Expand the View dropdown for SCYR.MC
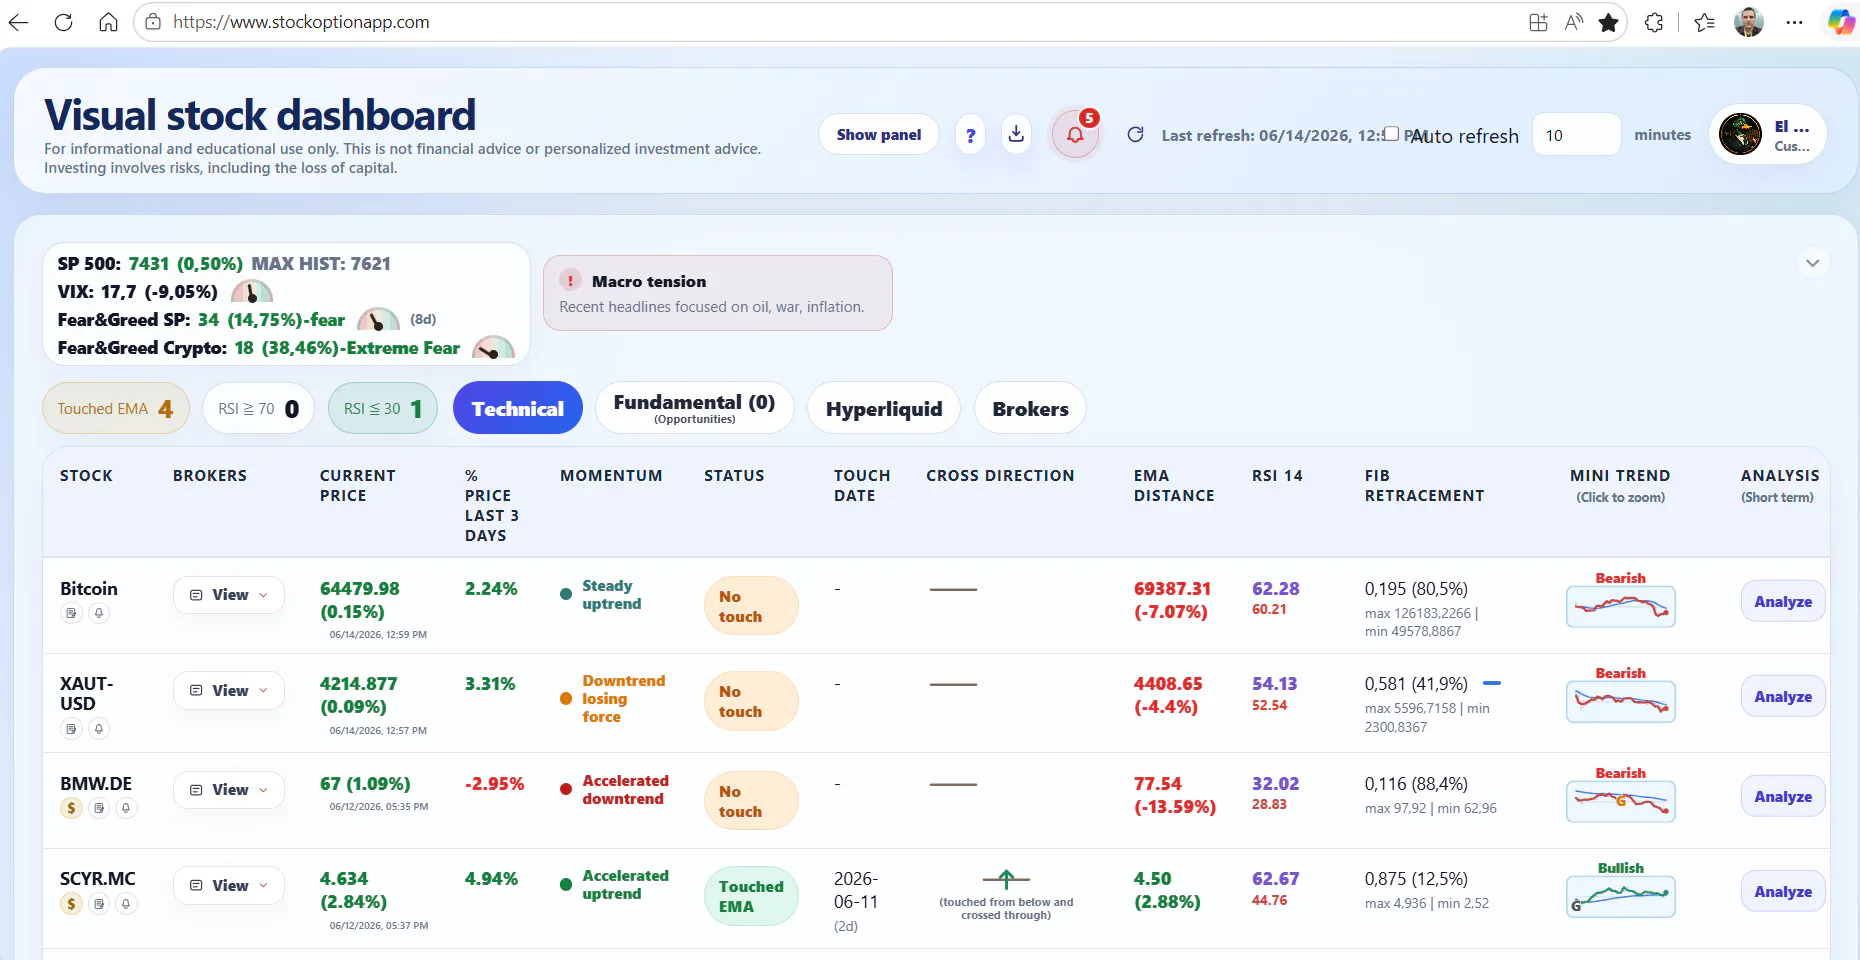1860x960 pixels. [229, 886]
